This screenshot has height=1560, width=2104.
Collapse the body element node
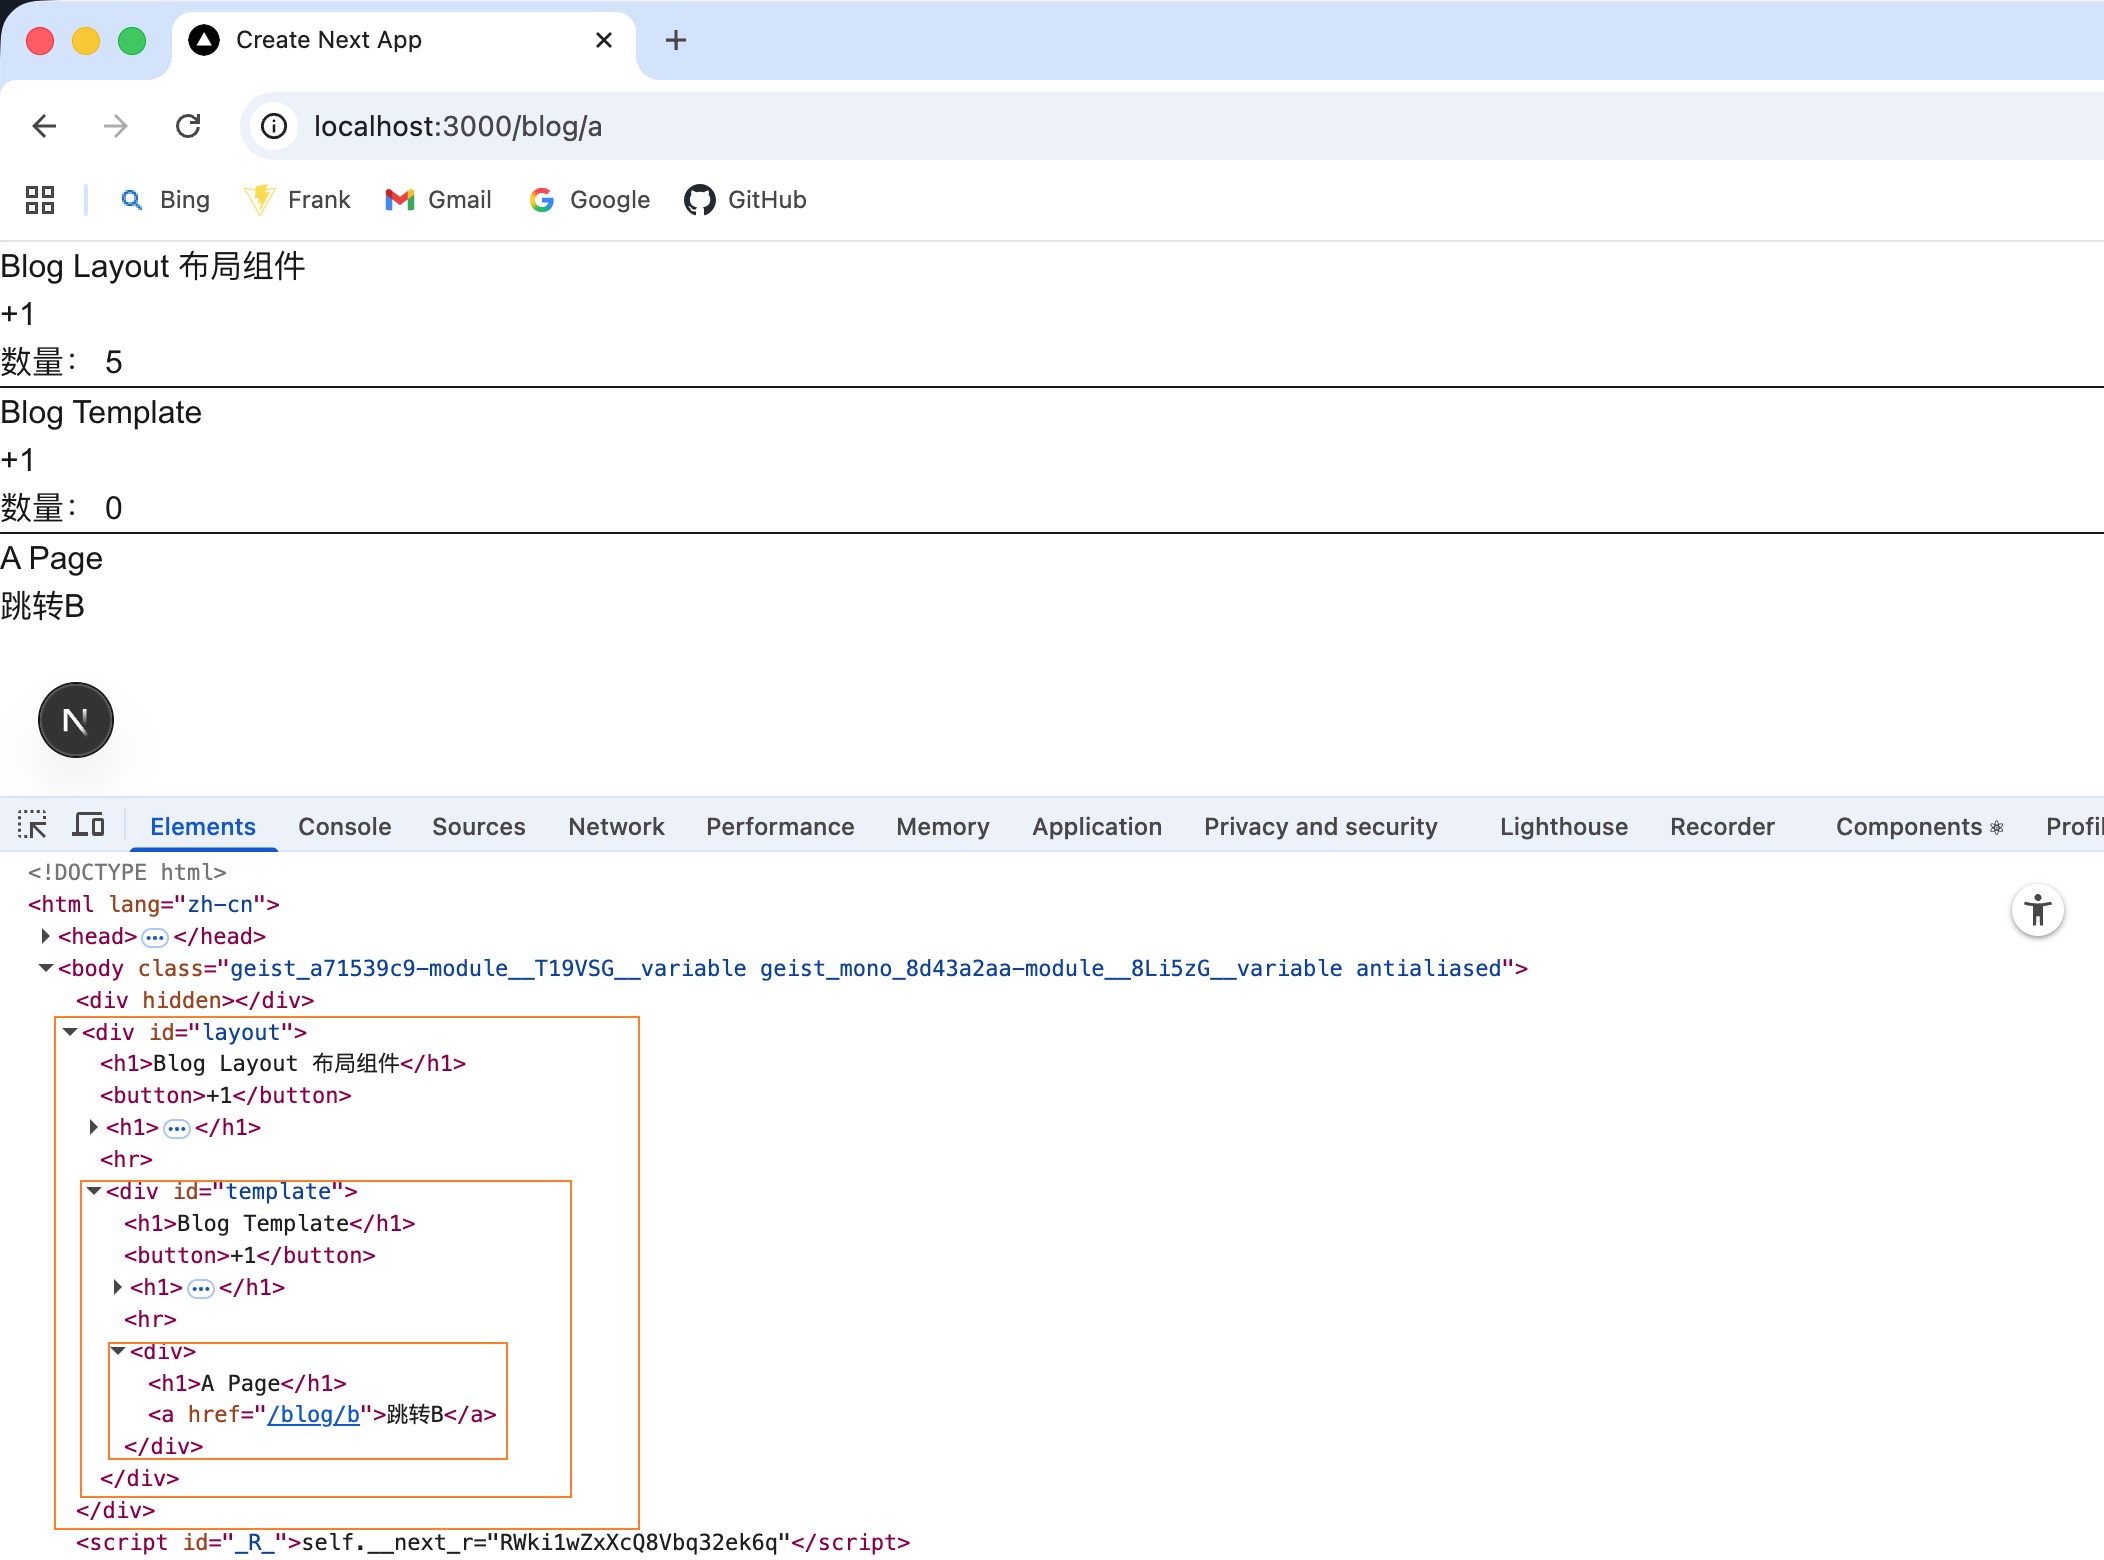pyautogui.click(x=45, y=968)
